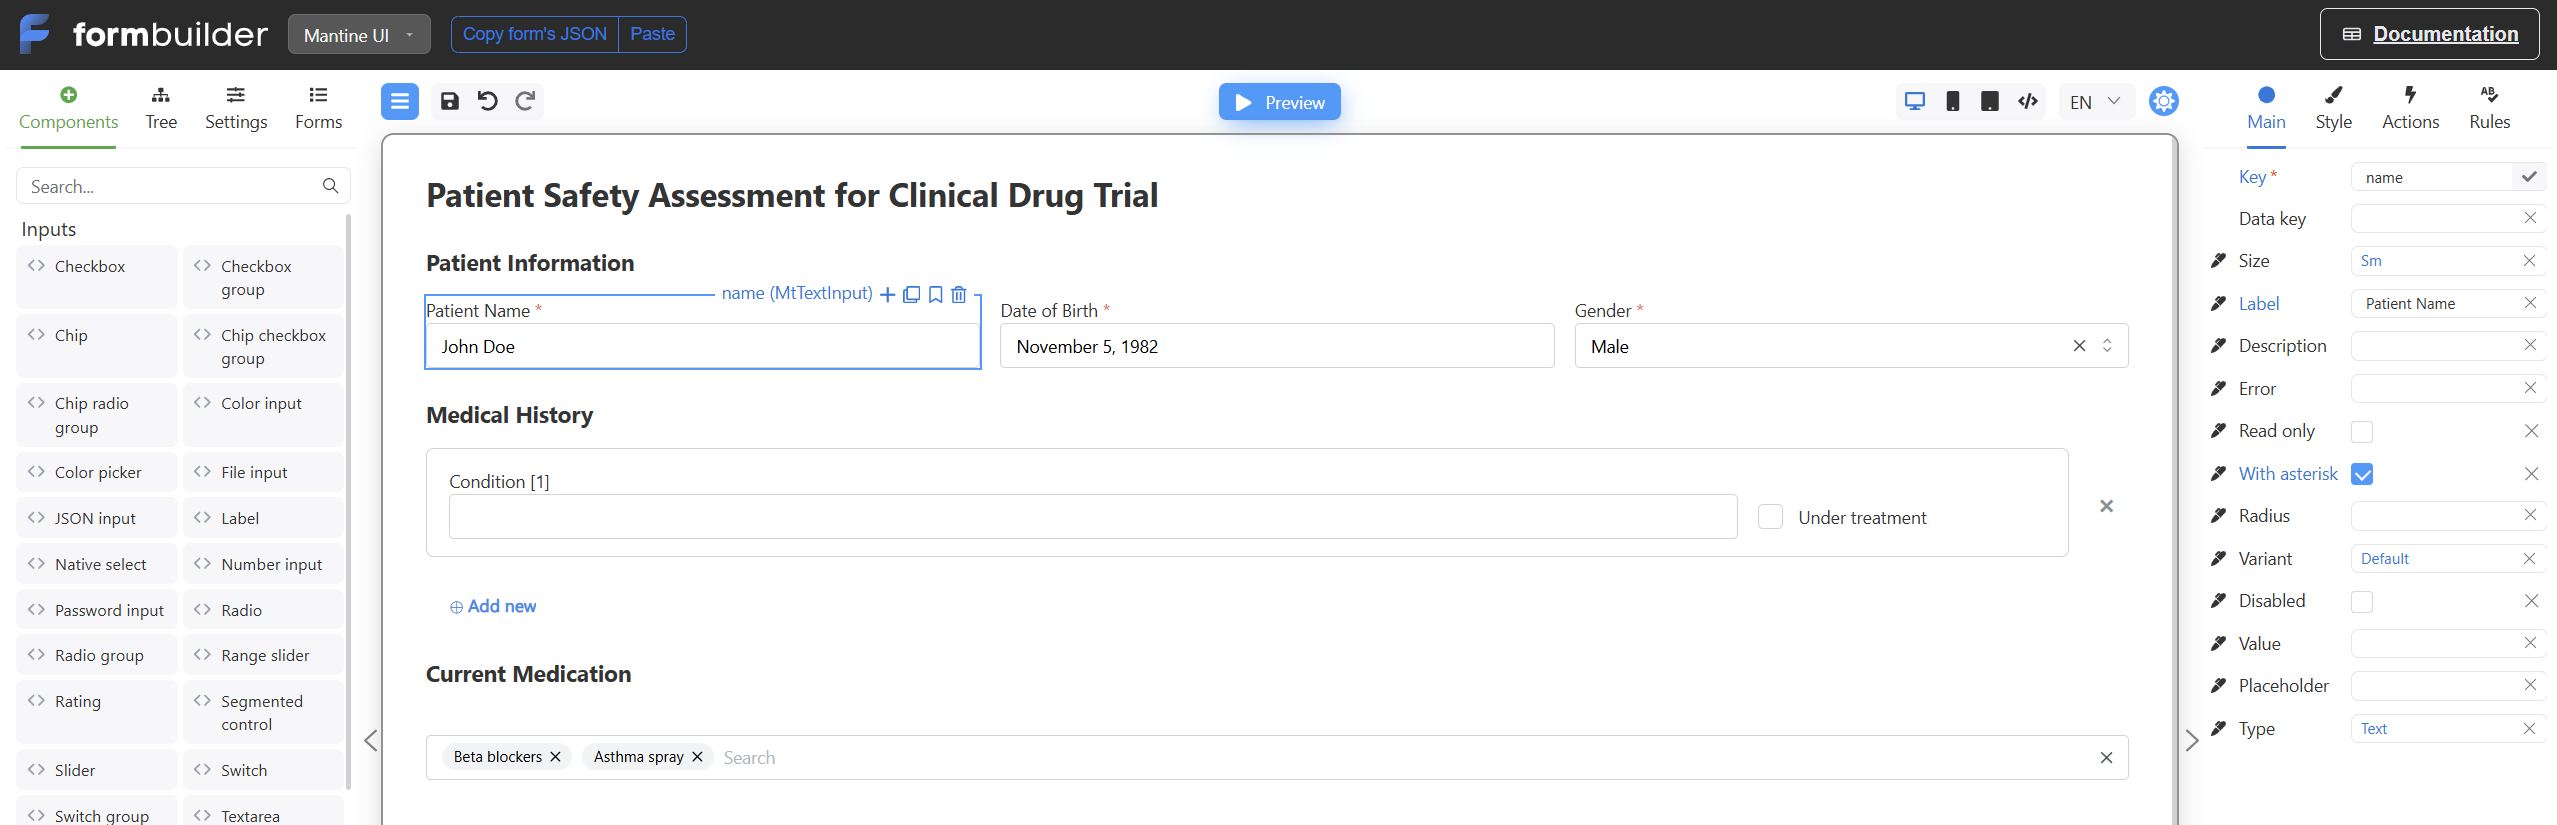Toggle the theme sun icon

[2164, 101]
